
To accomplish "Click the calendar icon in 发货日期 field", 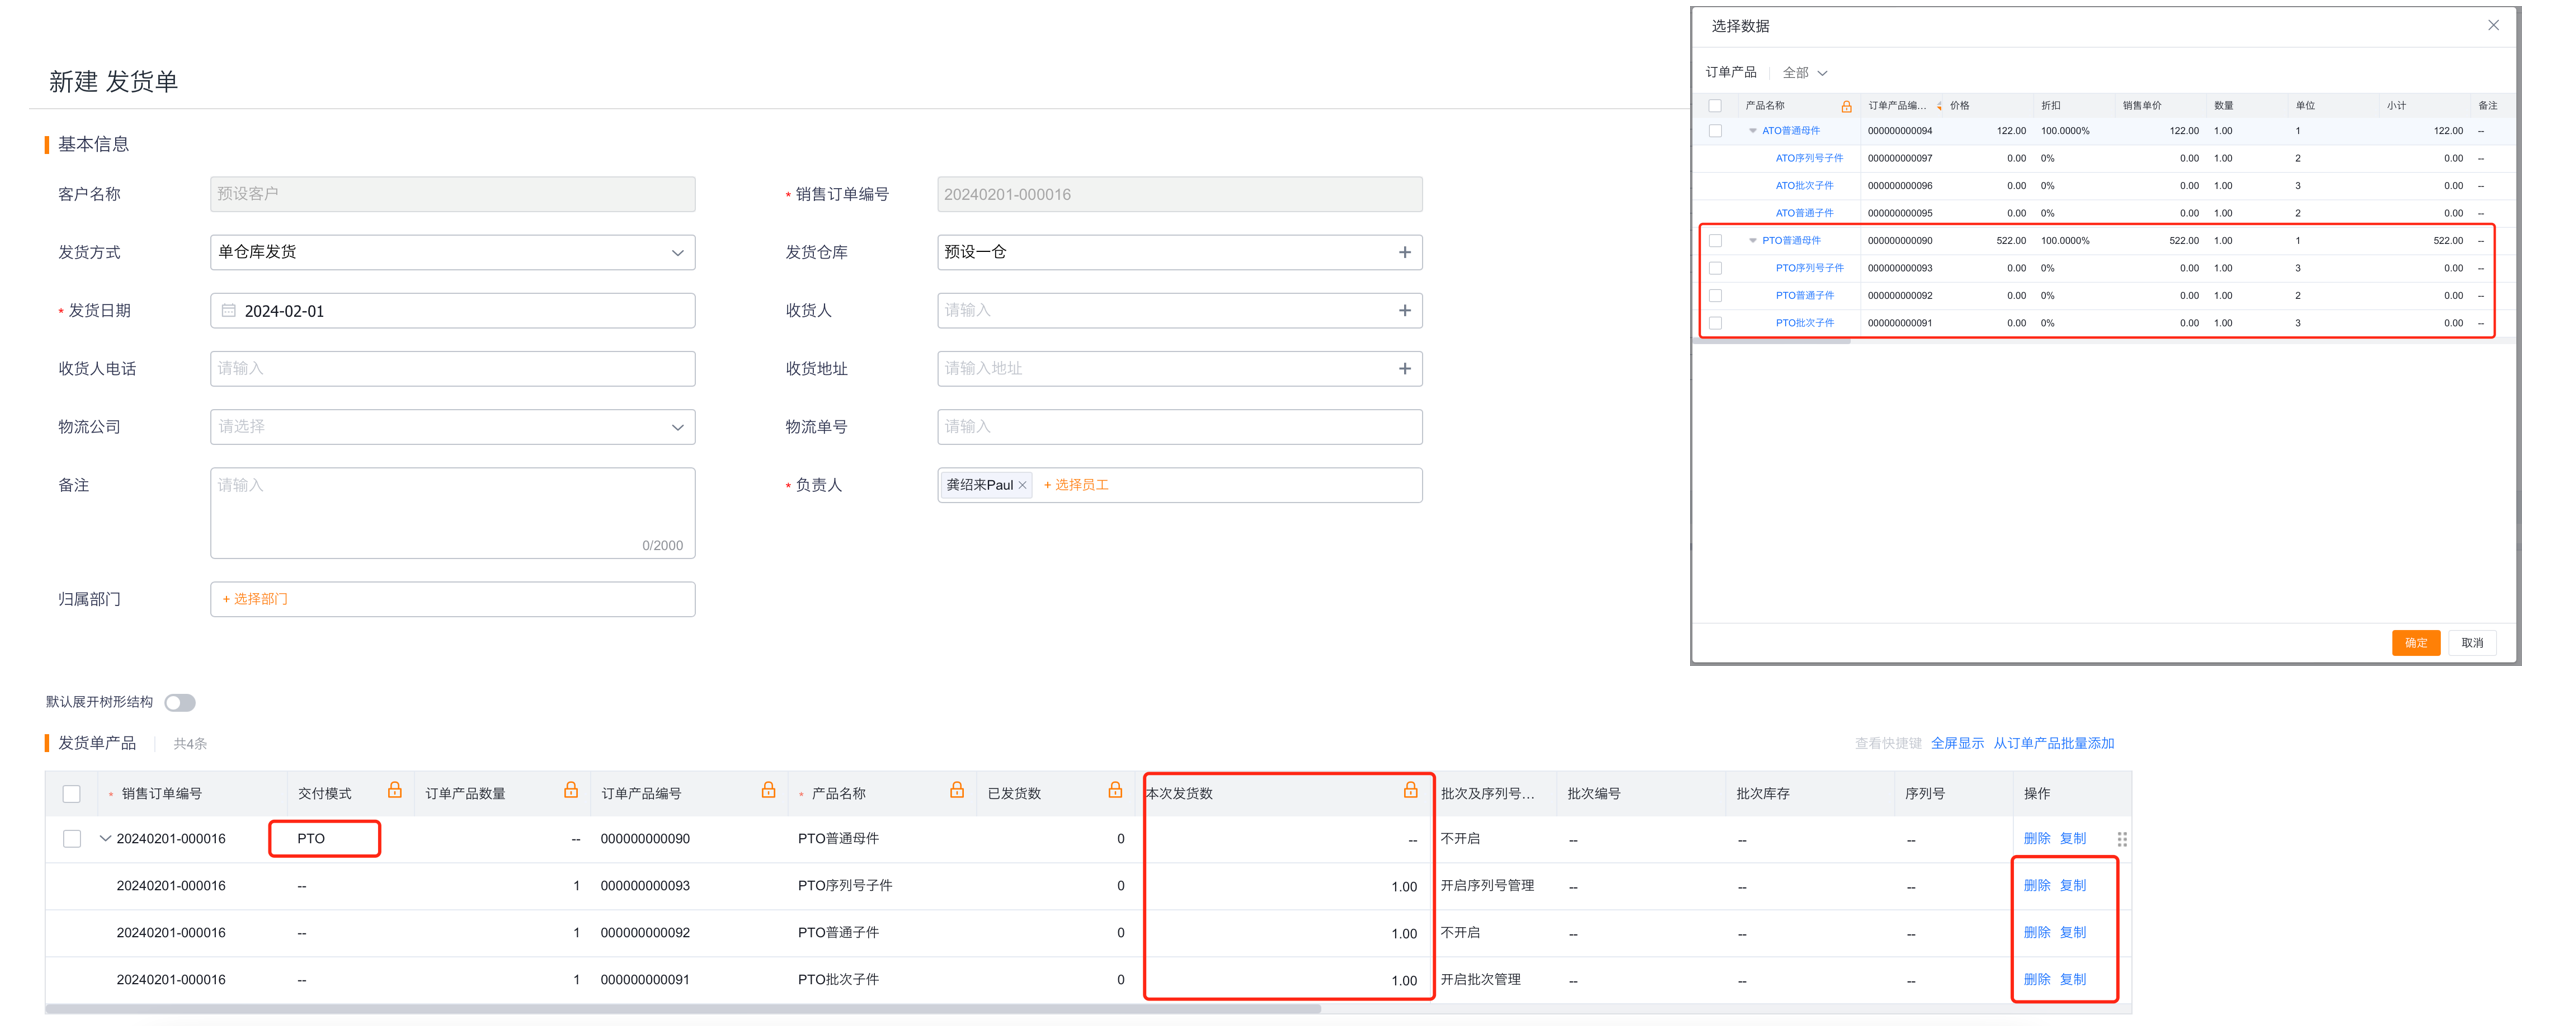I will (228, 310).
